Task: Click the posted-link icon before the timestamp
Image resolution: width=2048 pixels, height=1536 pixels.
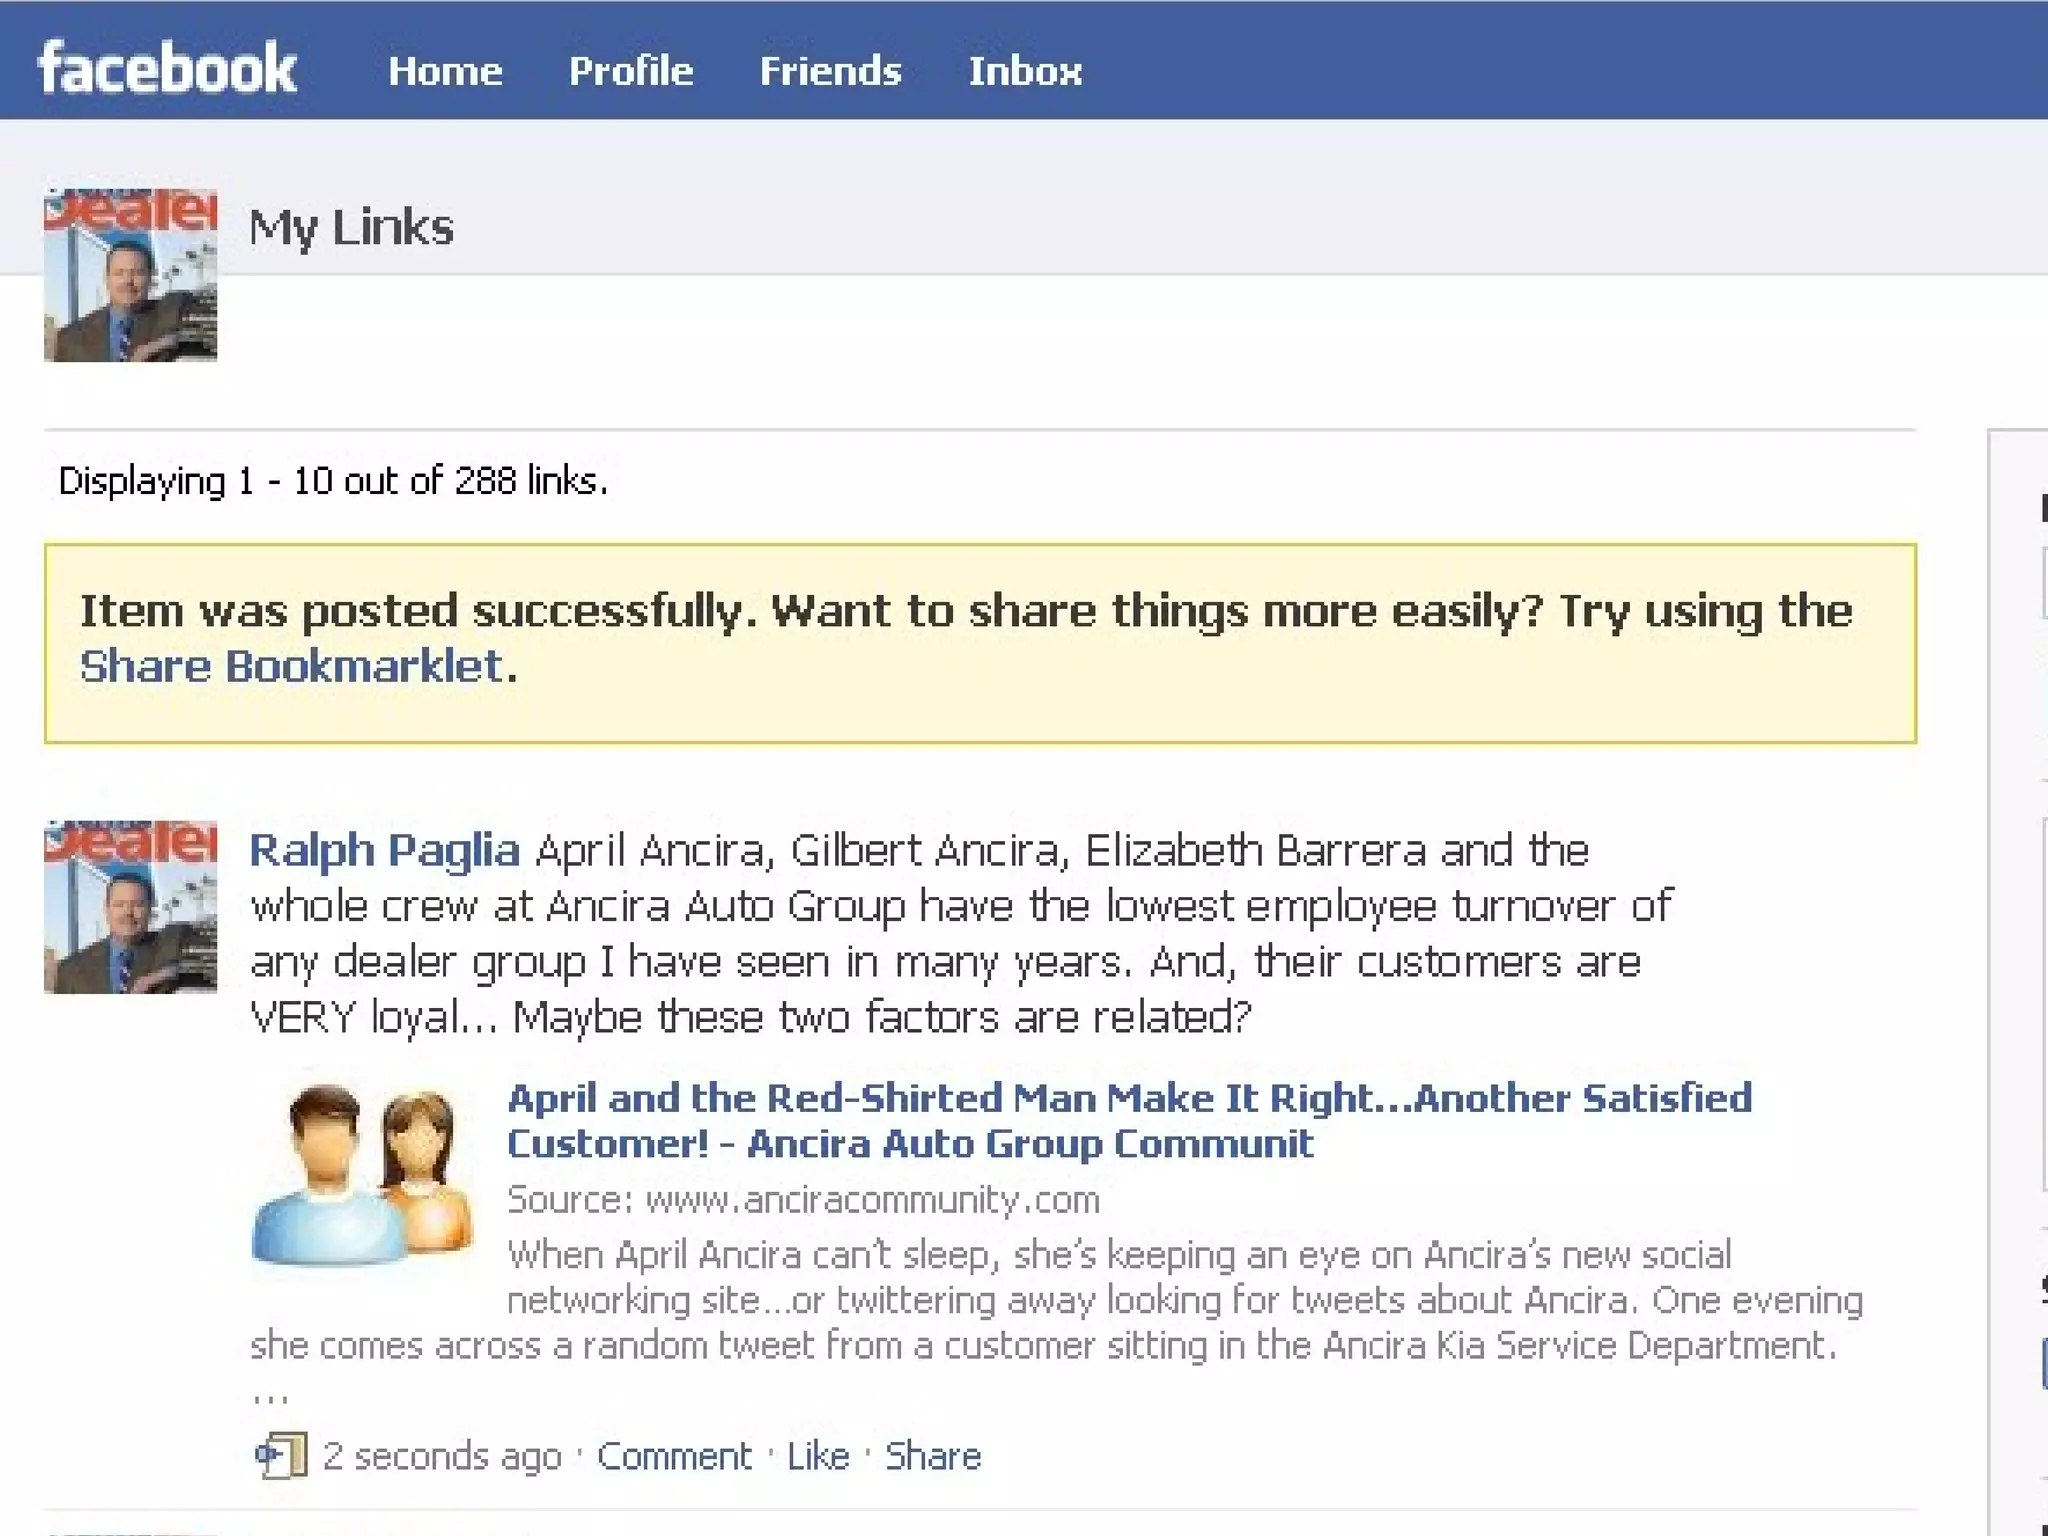Action: click(281, 1455)
